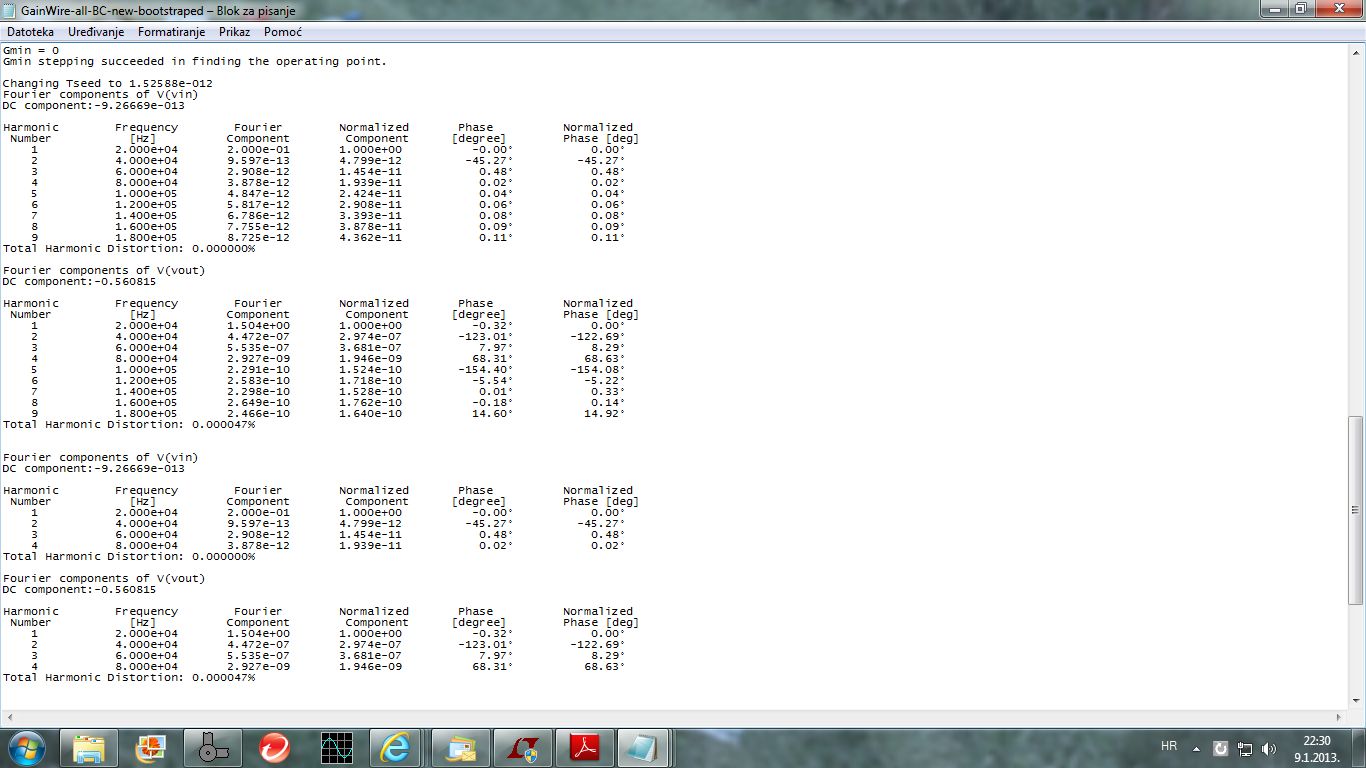1366x768 pixels.
Task: Click the Fourier component 2.291e-10
Action: (x=258, y=369)
